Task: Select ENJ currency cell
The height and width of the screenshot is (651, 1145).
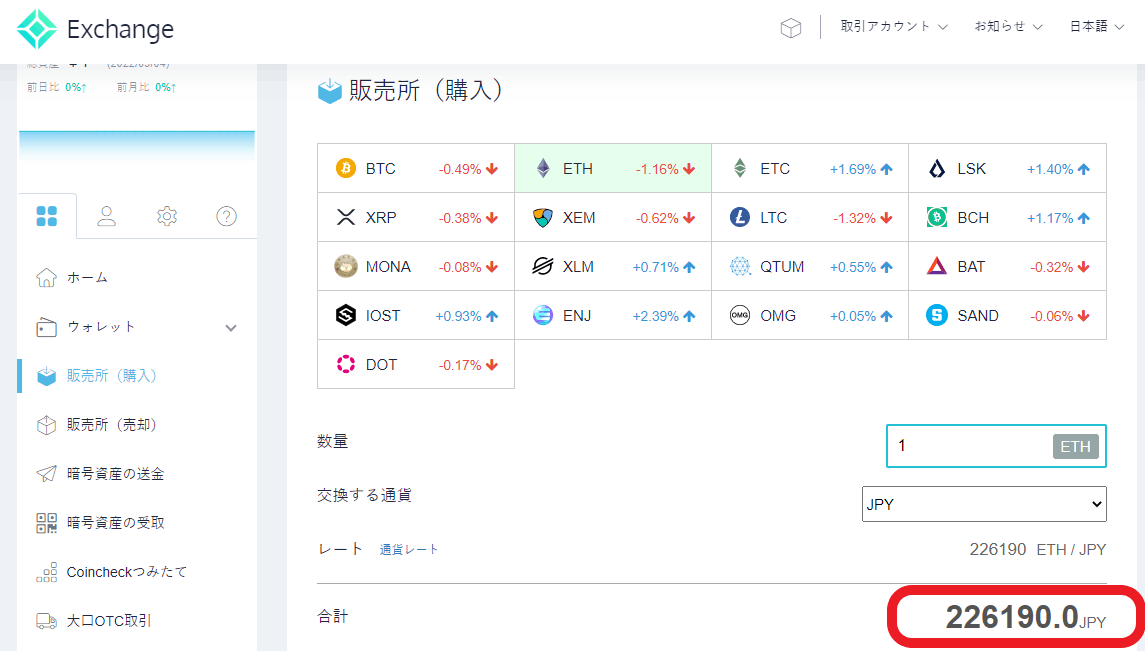Action: click(x=613, y=315)
